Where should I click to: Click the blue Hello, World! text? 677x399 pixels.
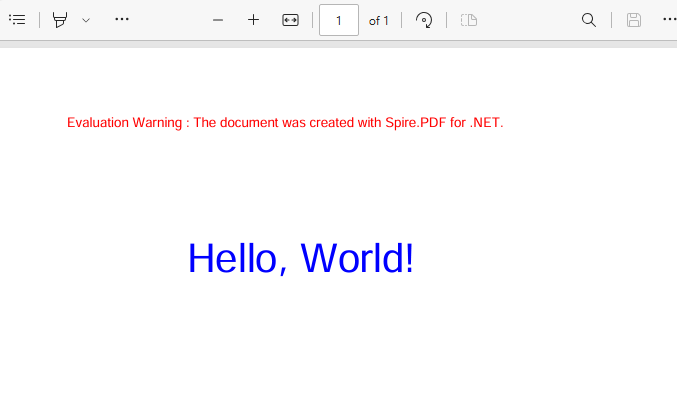click(x=301, y=259)
